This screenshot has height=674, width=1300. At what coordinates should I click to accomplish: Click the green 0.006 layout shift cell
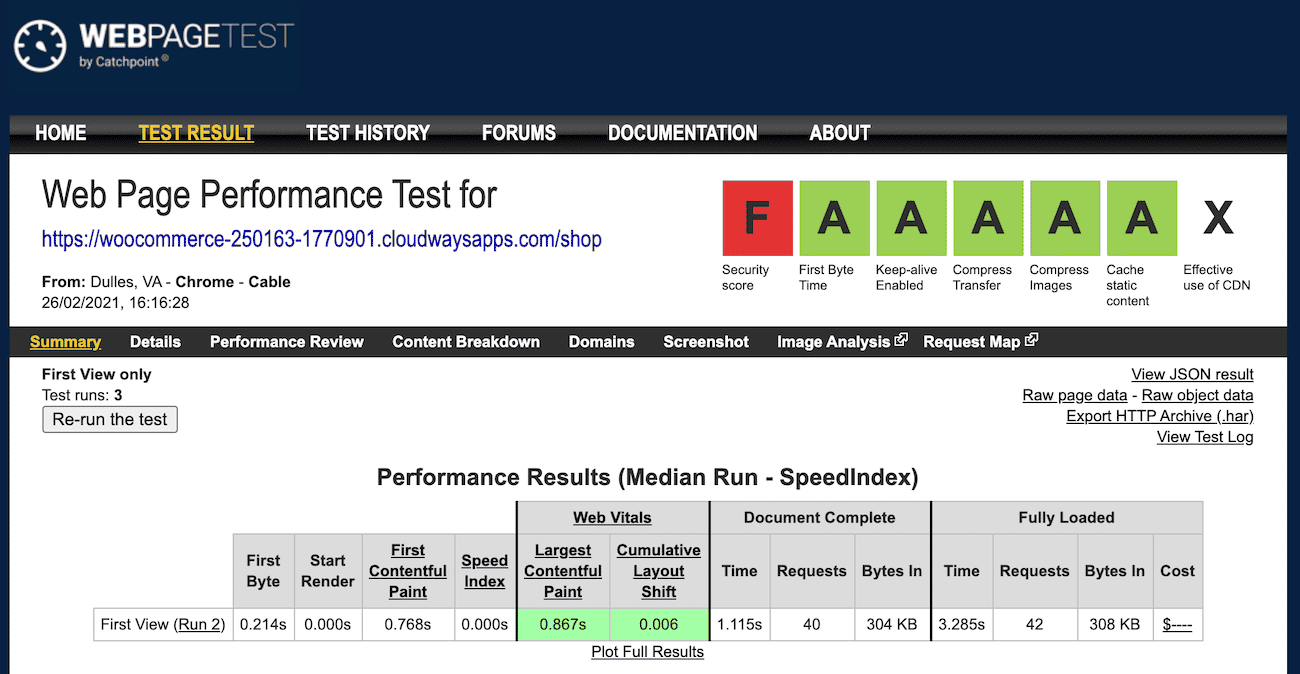coord(659,625)
